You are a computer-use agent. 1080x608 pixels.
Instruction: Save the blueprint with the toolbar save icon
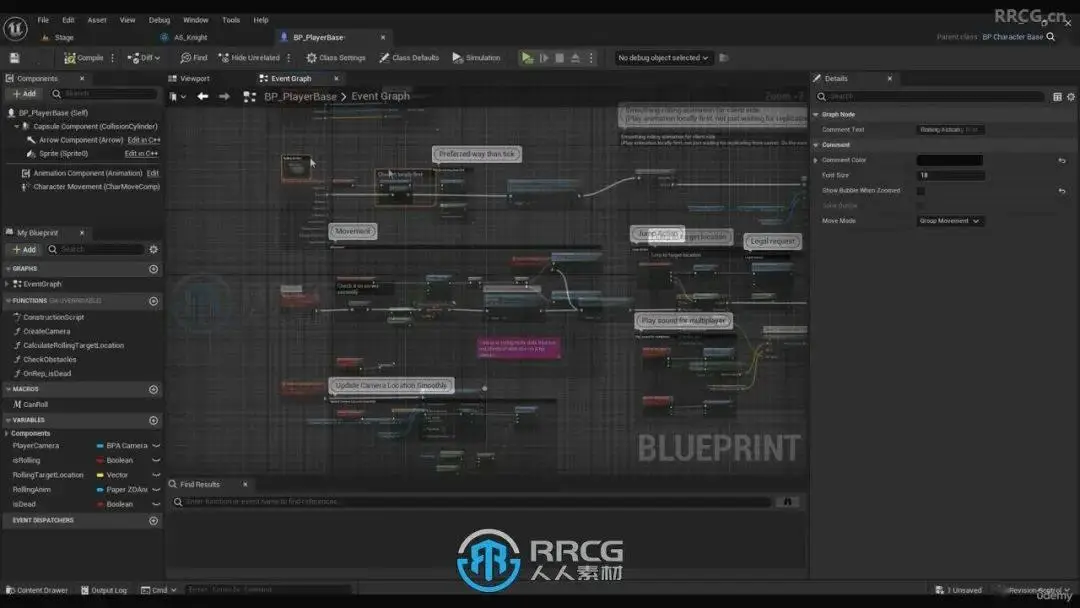(14, 58)
